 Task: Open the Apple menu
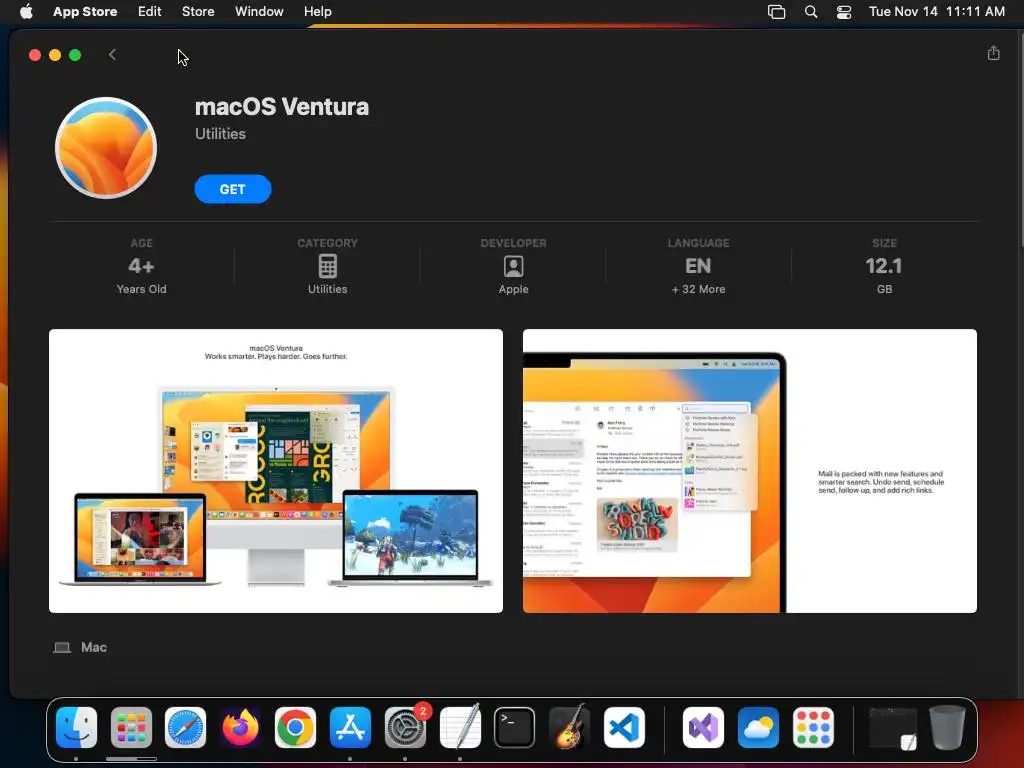[x=26, y=12]
